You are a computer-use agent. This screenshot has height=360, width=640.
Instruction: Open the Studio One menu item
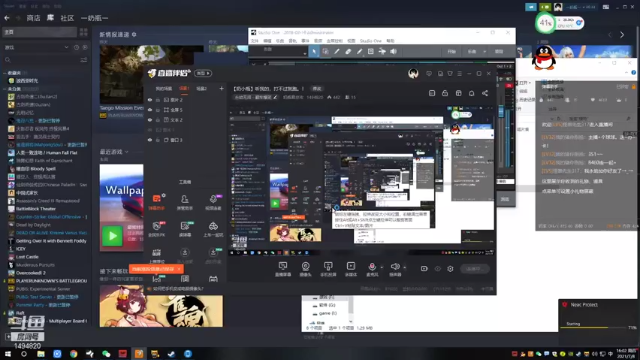pos(370,41)
